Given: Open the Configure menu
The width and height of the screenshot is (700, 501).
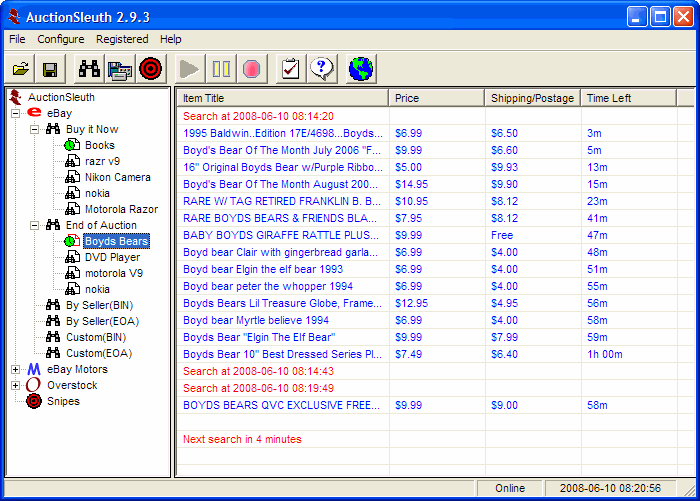Looking at the screenshot, I should tap(61, 39).
